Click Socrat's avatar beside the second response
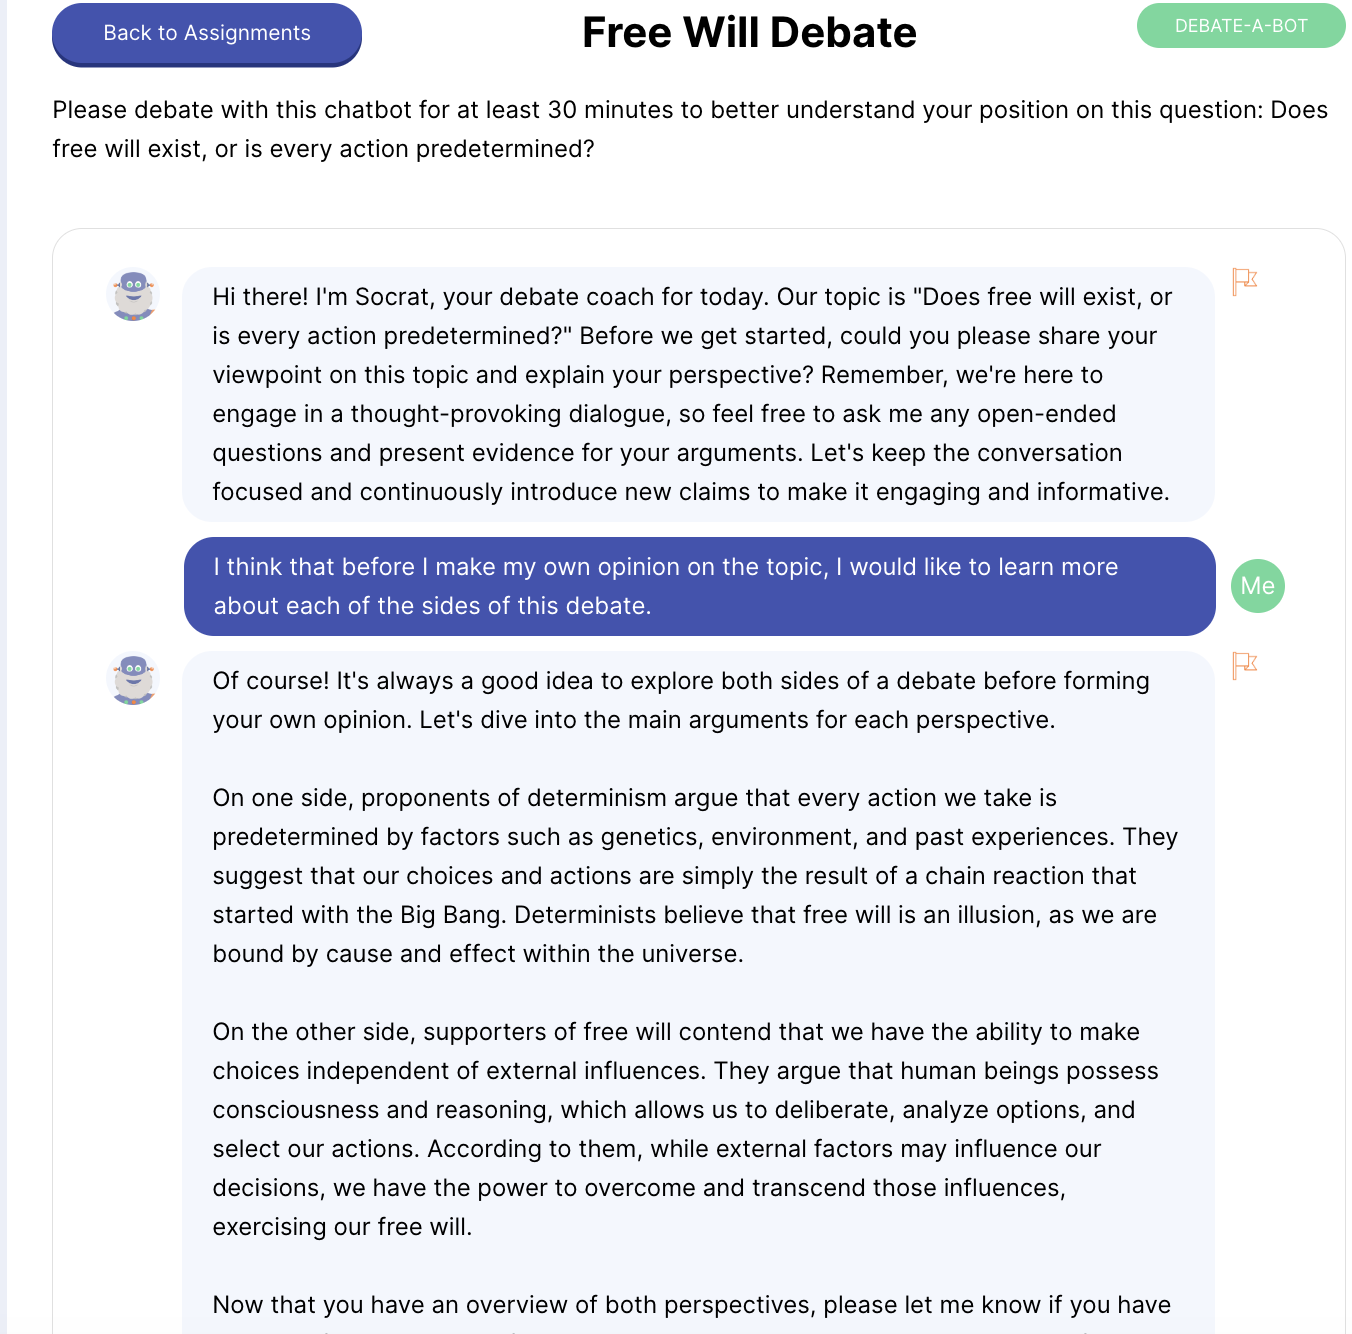Screen dimensions: 1352x1334 point(133,679)
